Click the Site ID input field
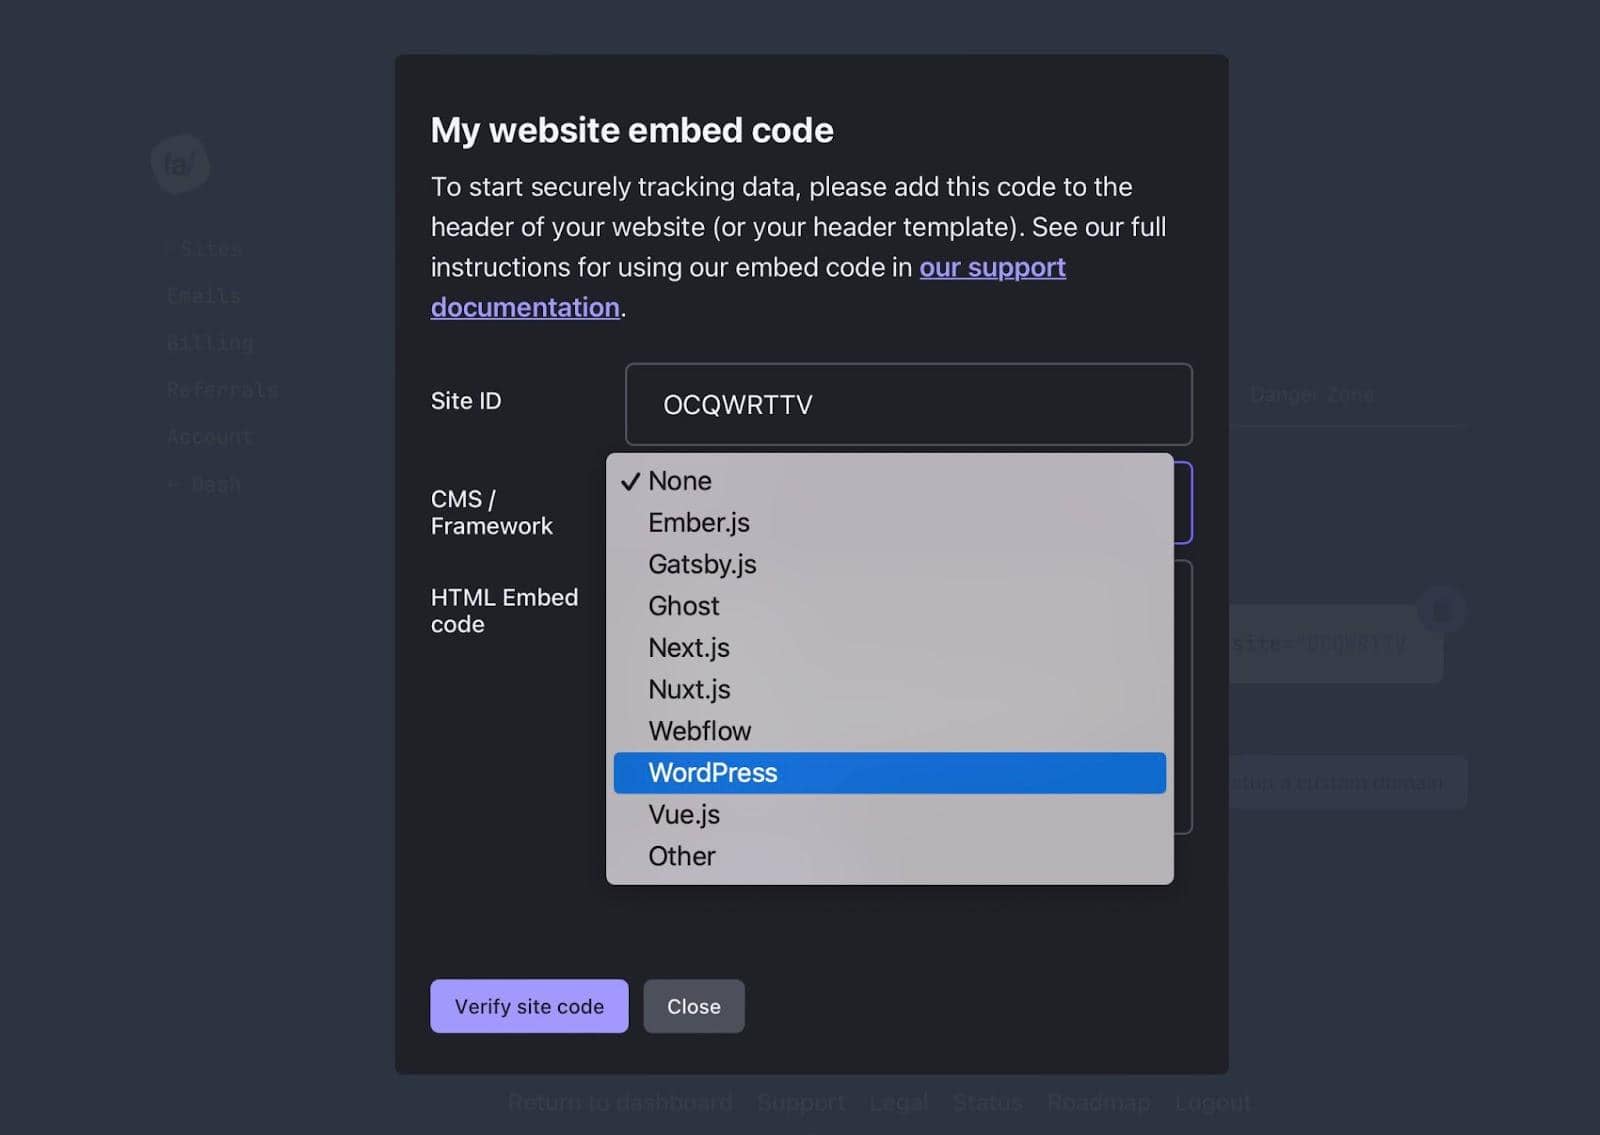Screen dimensions: 1600x1135 click(x=908, y=404)
